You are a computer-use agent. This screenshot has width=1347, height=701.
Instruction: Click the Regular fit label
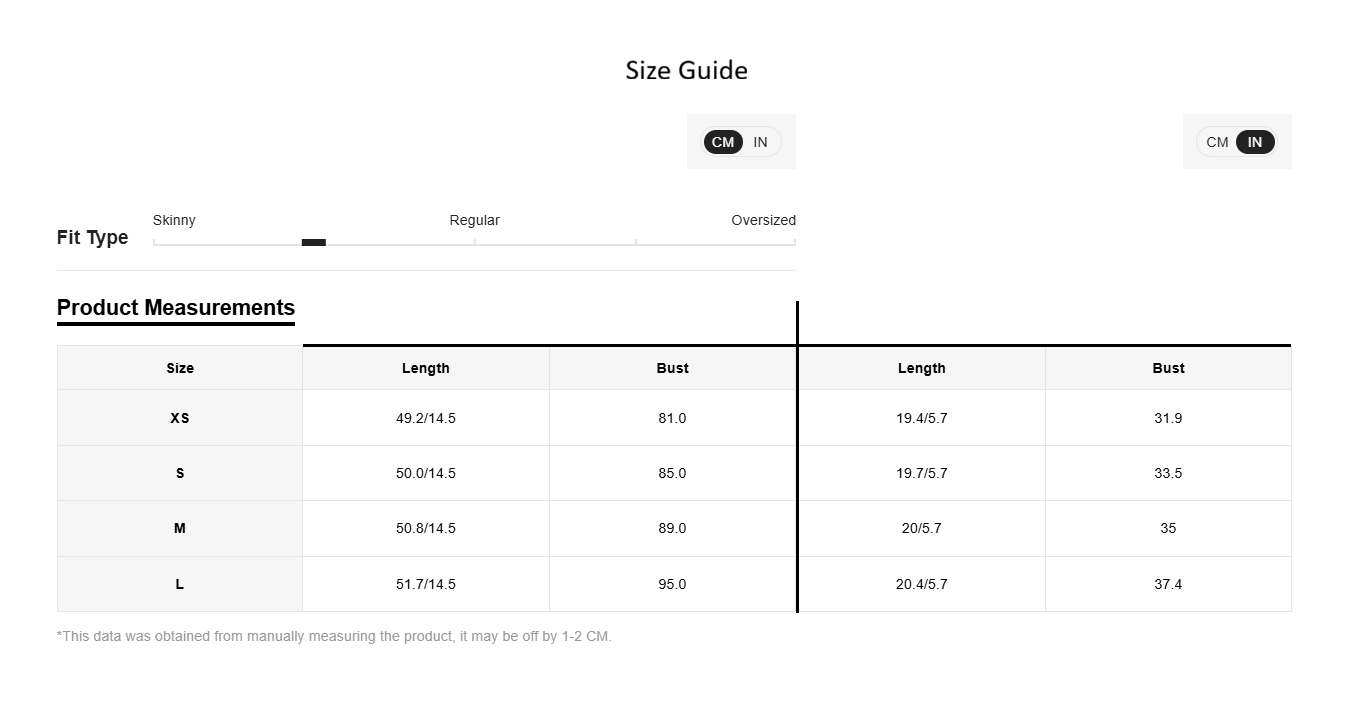click(x=474, y=220)
